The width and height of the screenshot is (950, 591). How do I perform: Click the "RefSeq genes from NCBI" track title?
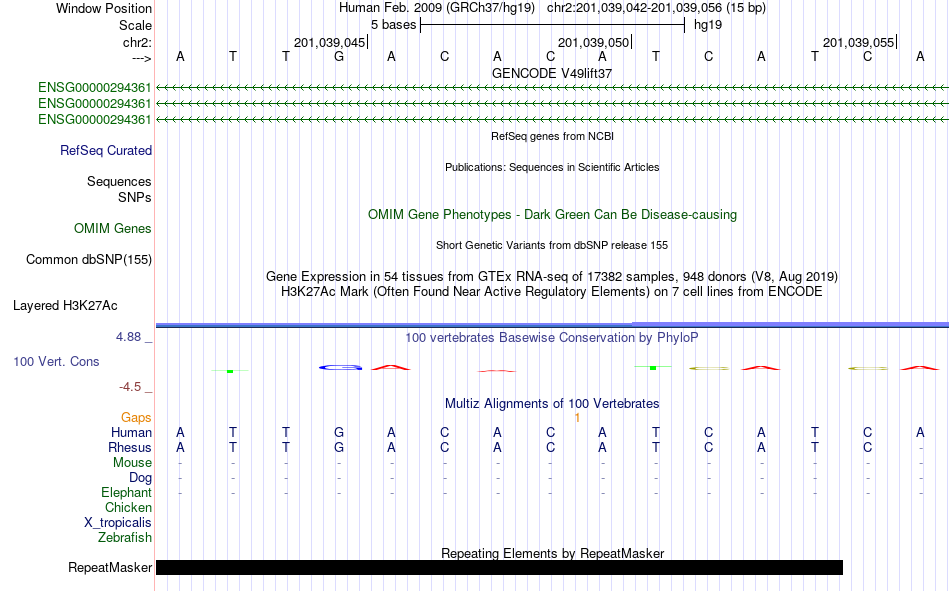coord(553,136)
